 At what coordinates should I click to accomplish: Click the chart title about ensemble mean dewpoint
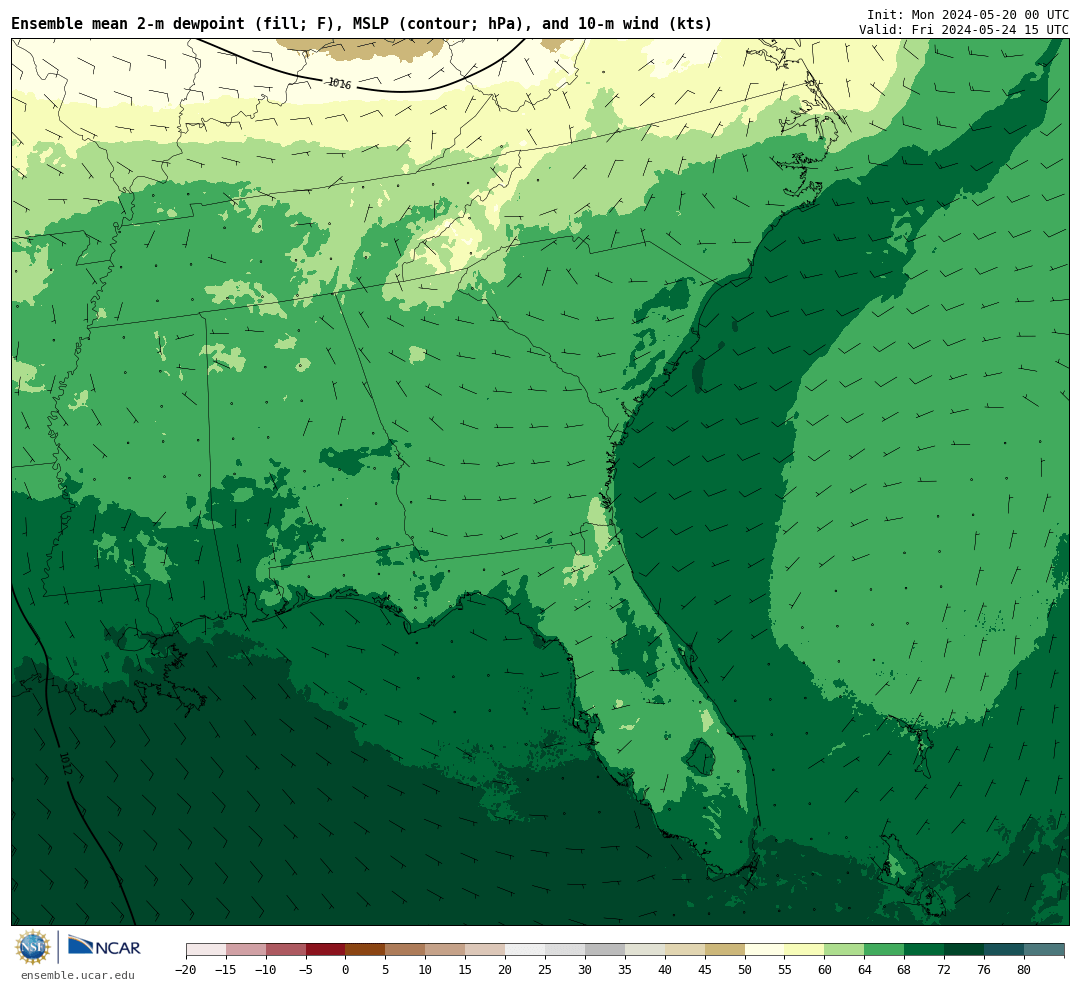pos(362,24)
